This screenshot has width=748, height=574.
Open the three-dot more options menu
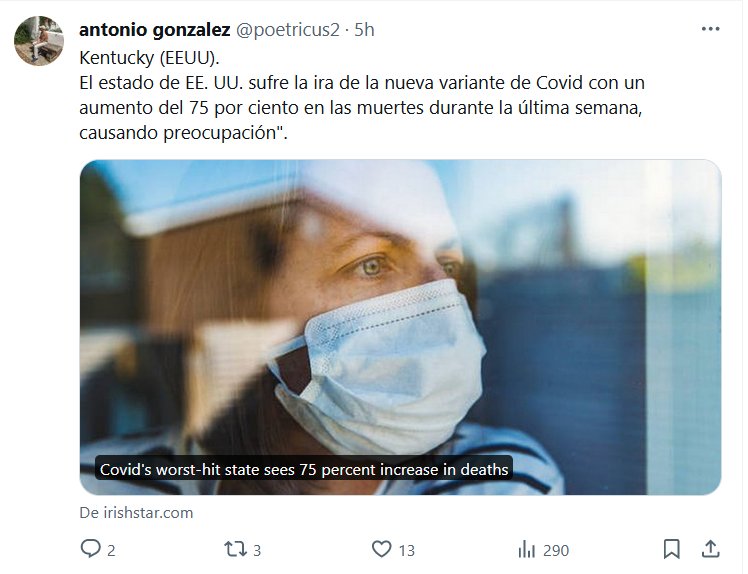tap(710, 29)
